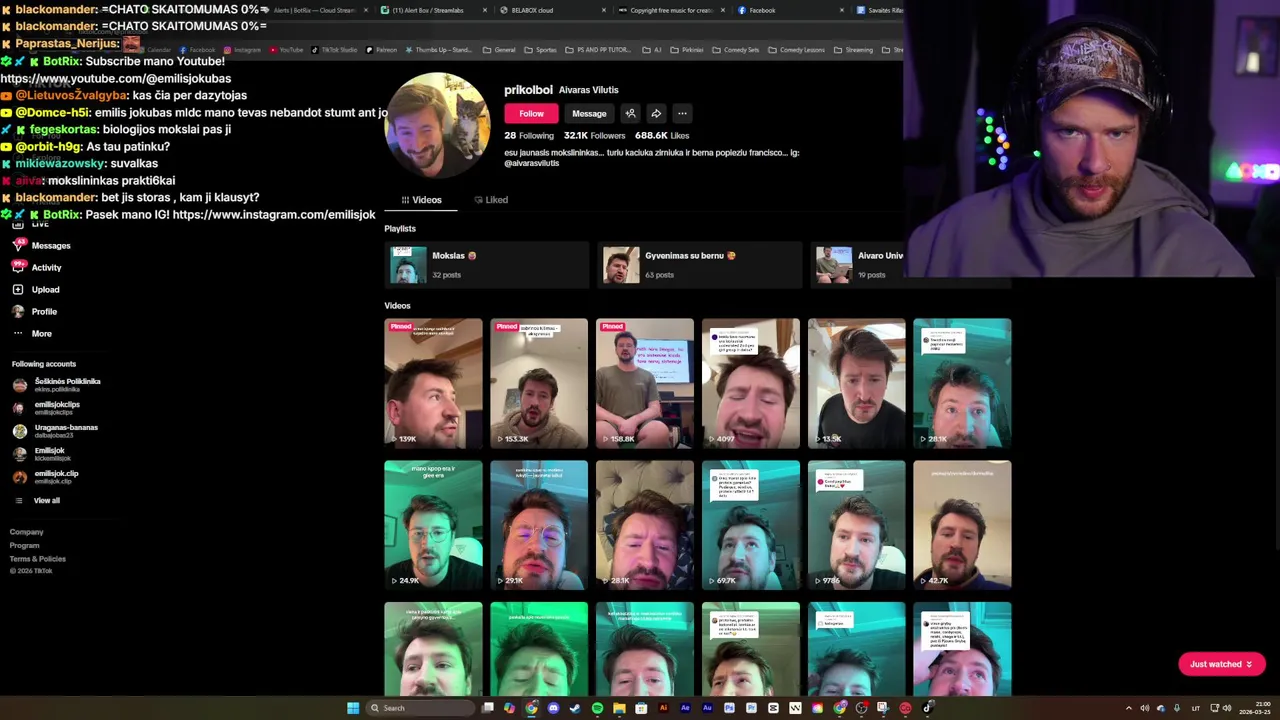The width and height of the screenshot is (1280, 720).
Task: Click the 32.1K Followers count
Action: coord(594,136)
